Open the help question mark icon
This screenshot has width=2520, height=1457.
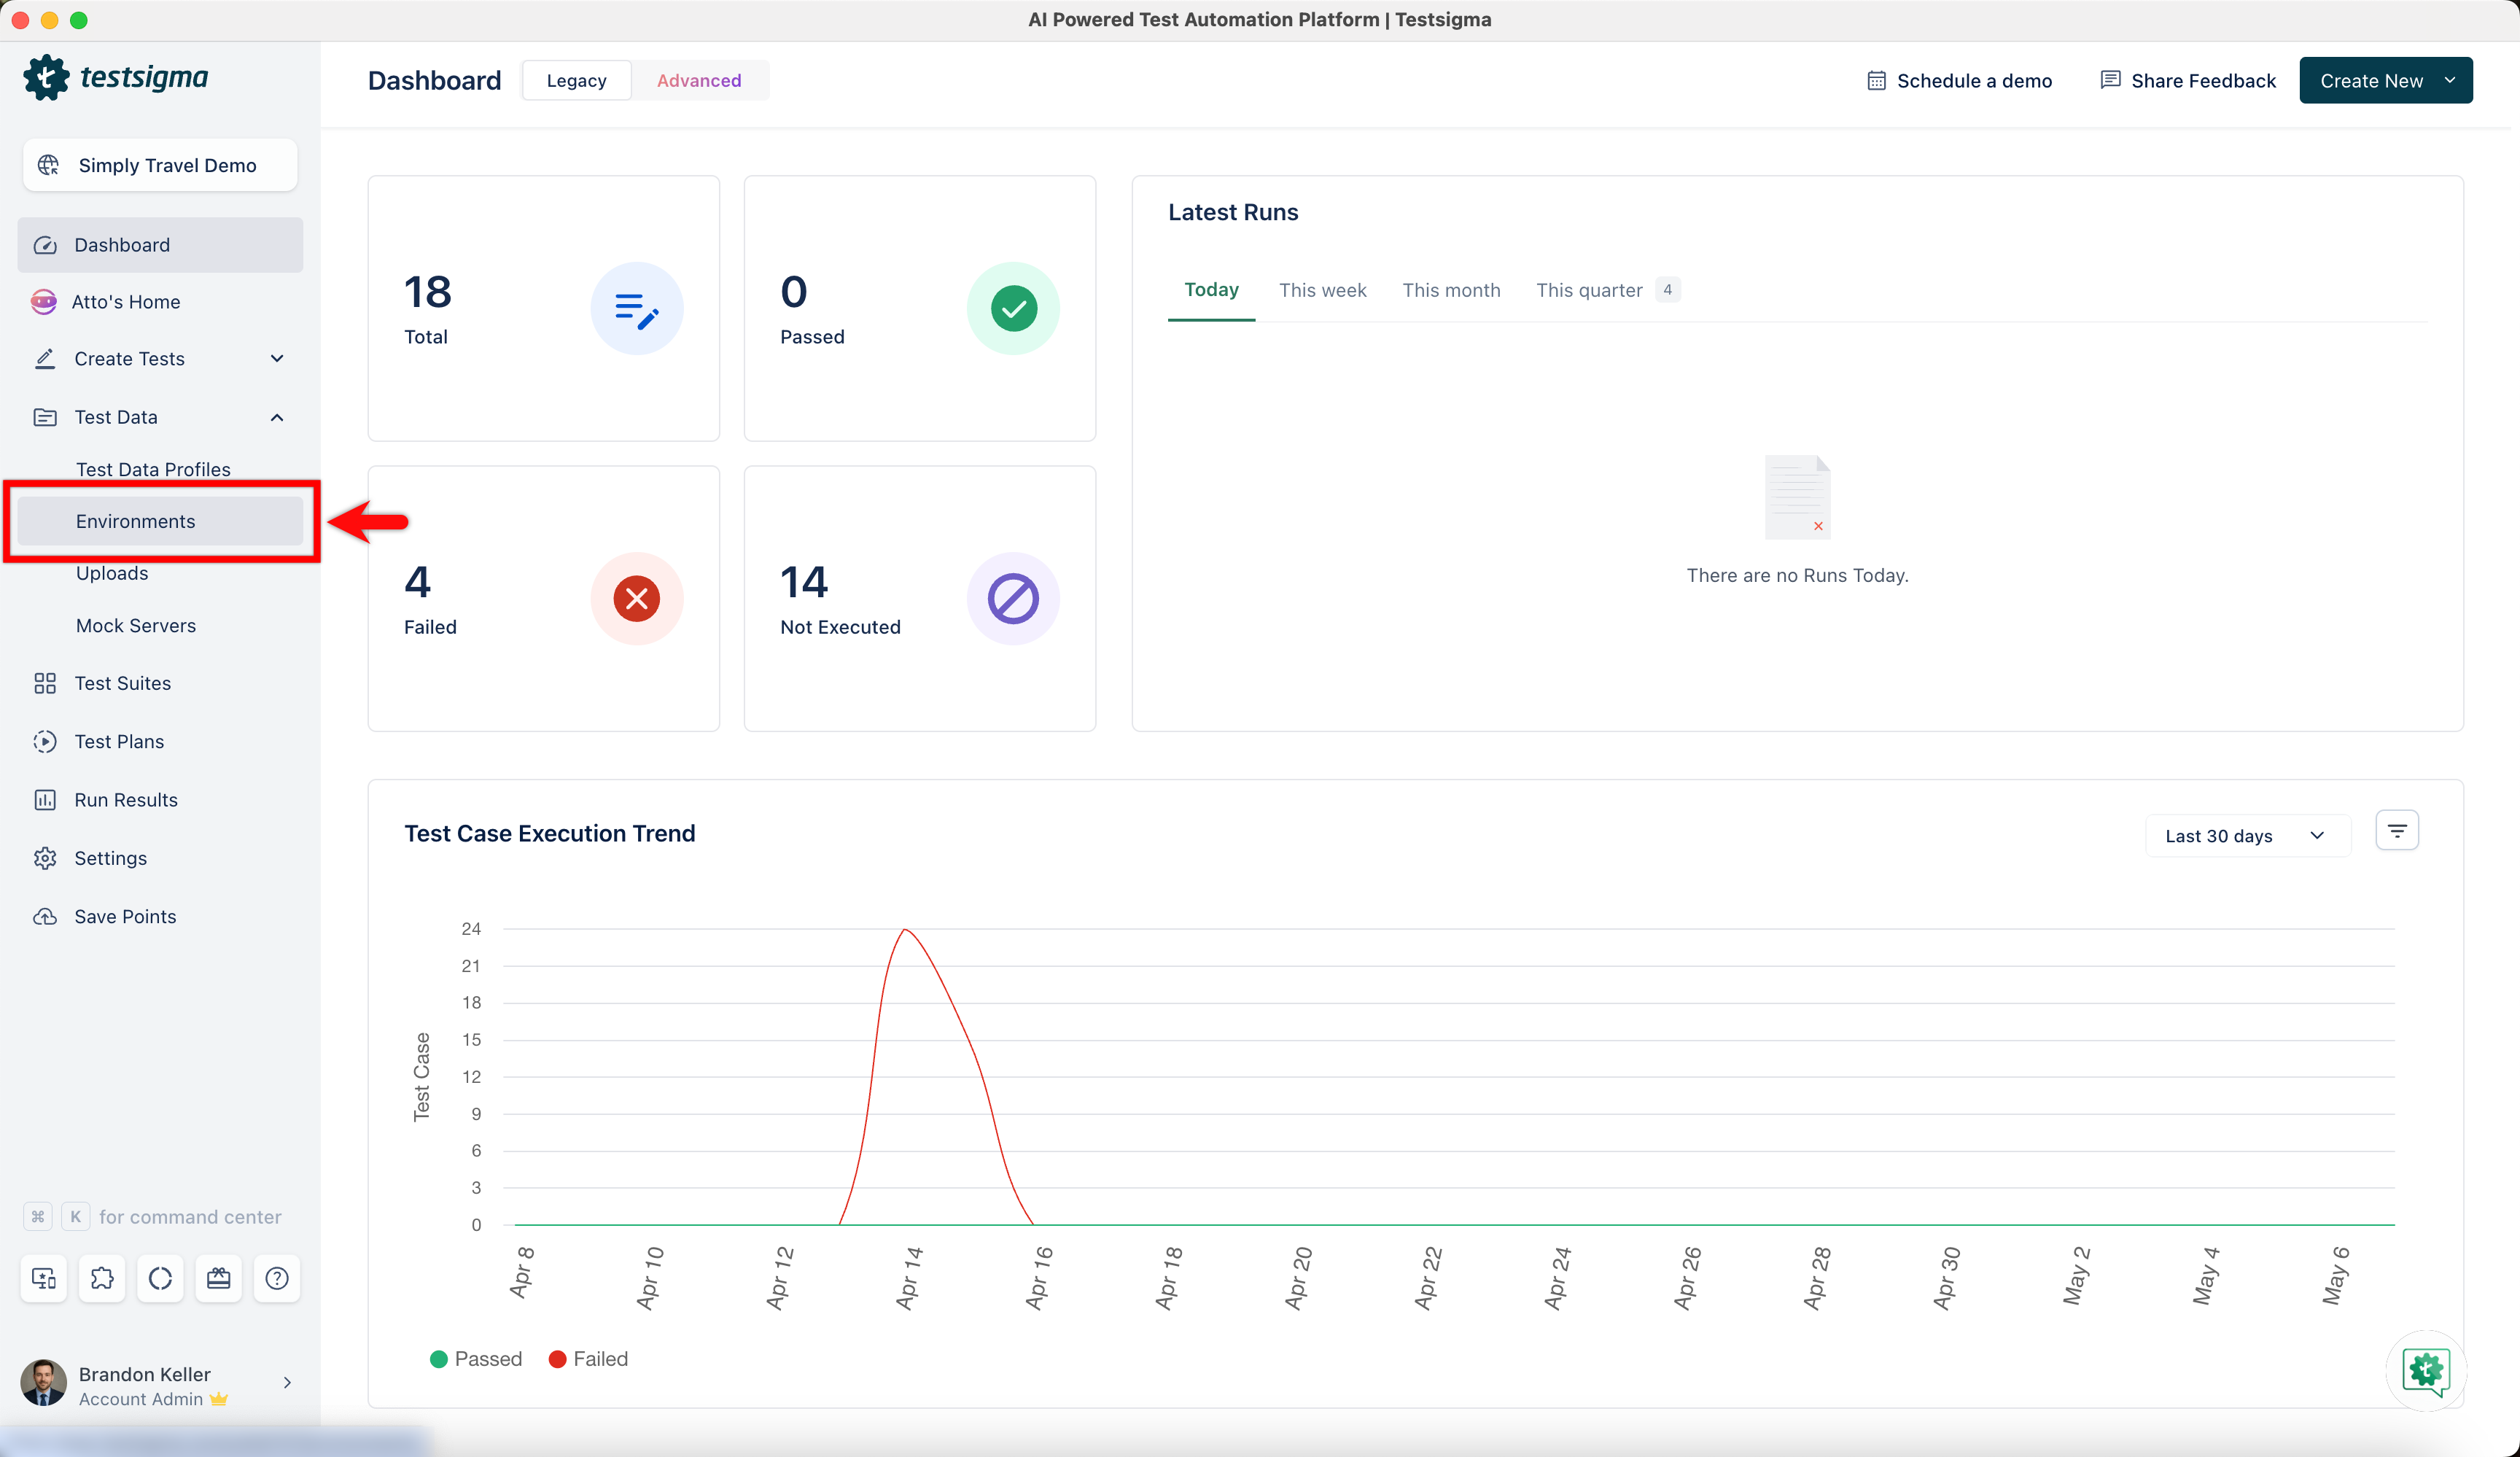click(x=277, y=1278)
